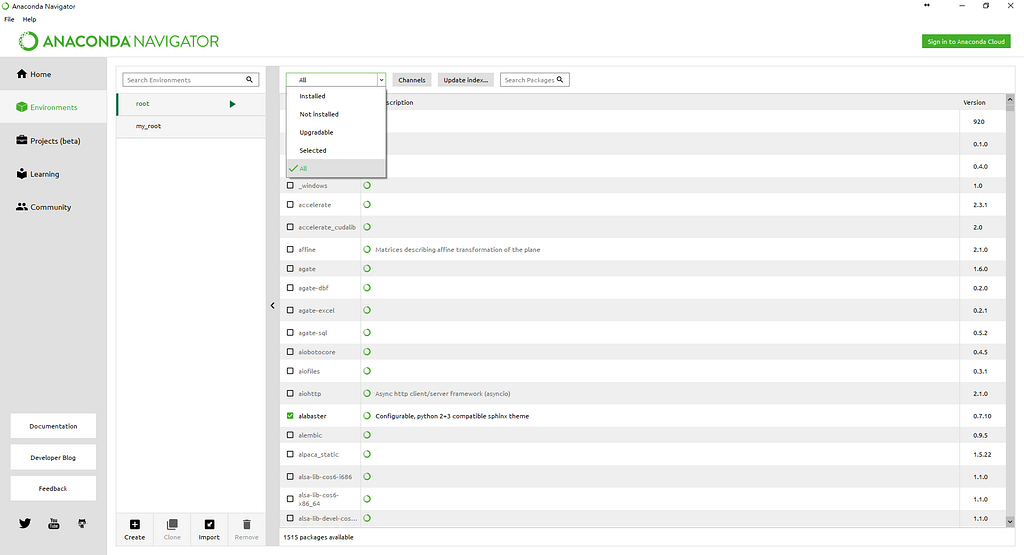Check the alpaca_static package checkbox
Screen dimensions: 1024x555
pos(290,454)
